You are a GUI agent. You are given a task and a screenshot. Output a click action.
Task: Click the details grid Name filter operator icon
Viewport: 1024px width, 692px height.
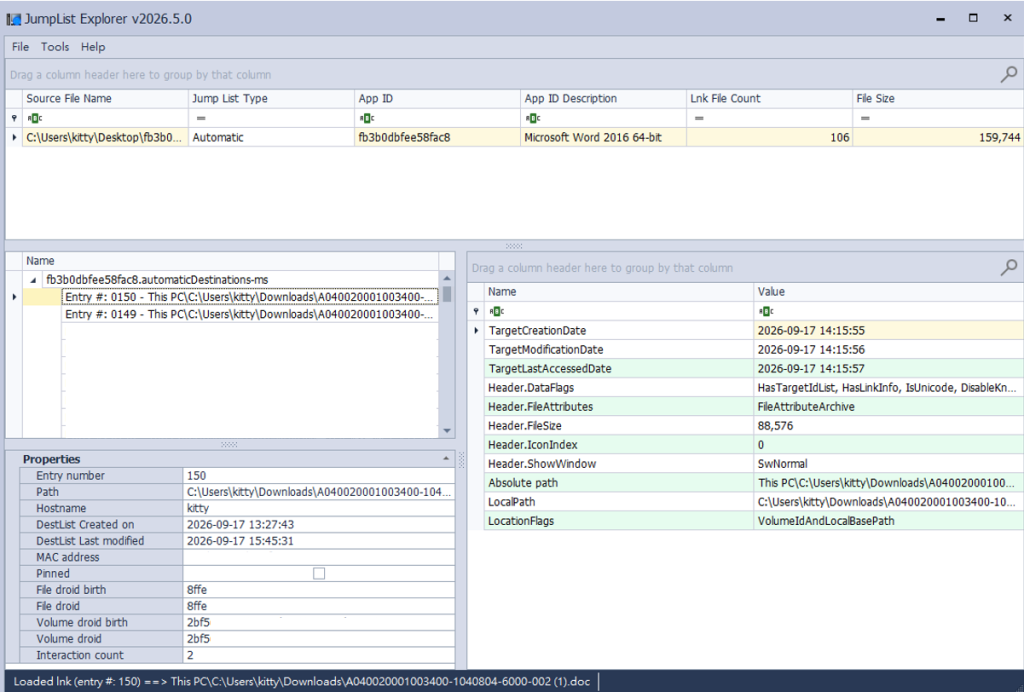pyautogui.click(x=496, y=311)
